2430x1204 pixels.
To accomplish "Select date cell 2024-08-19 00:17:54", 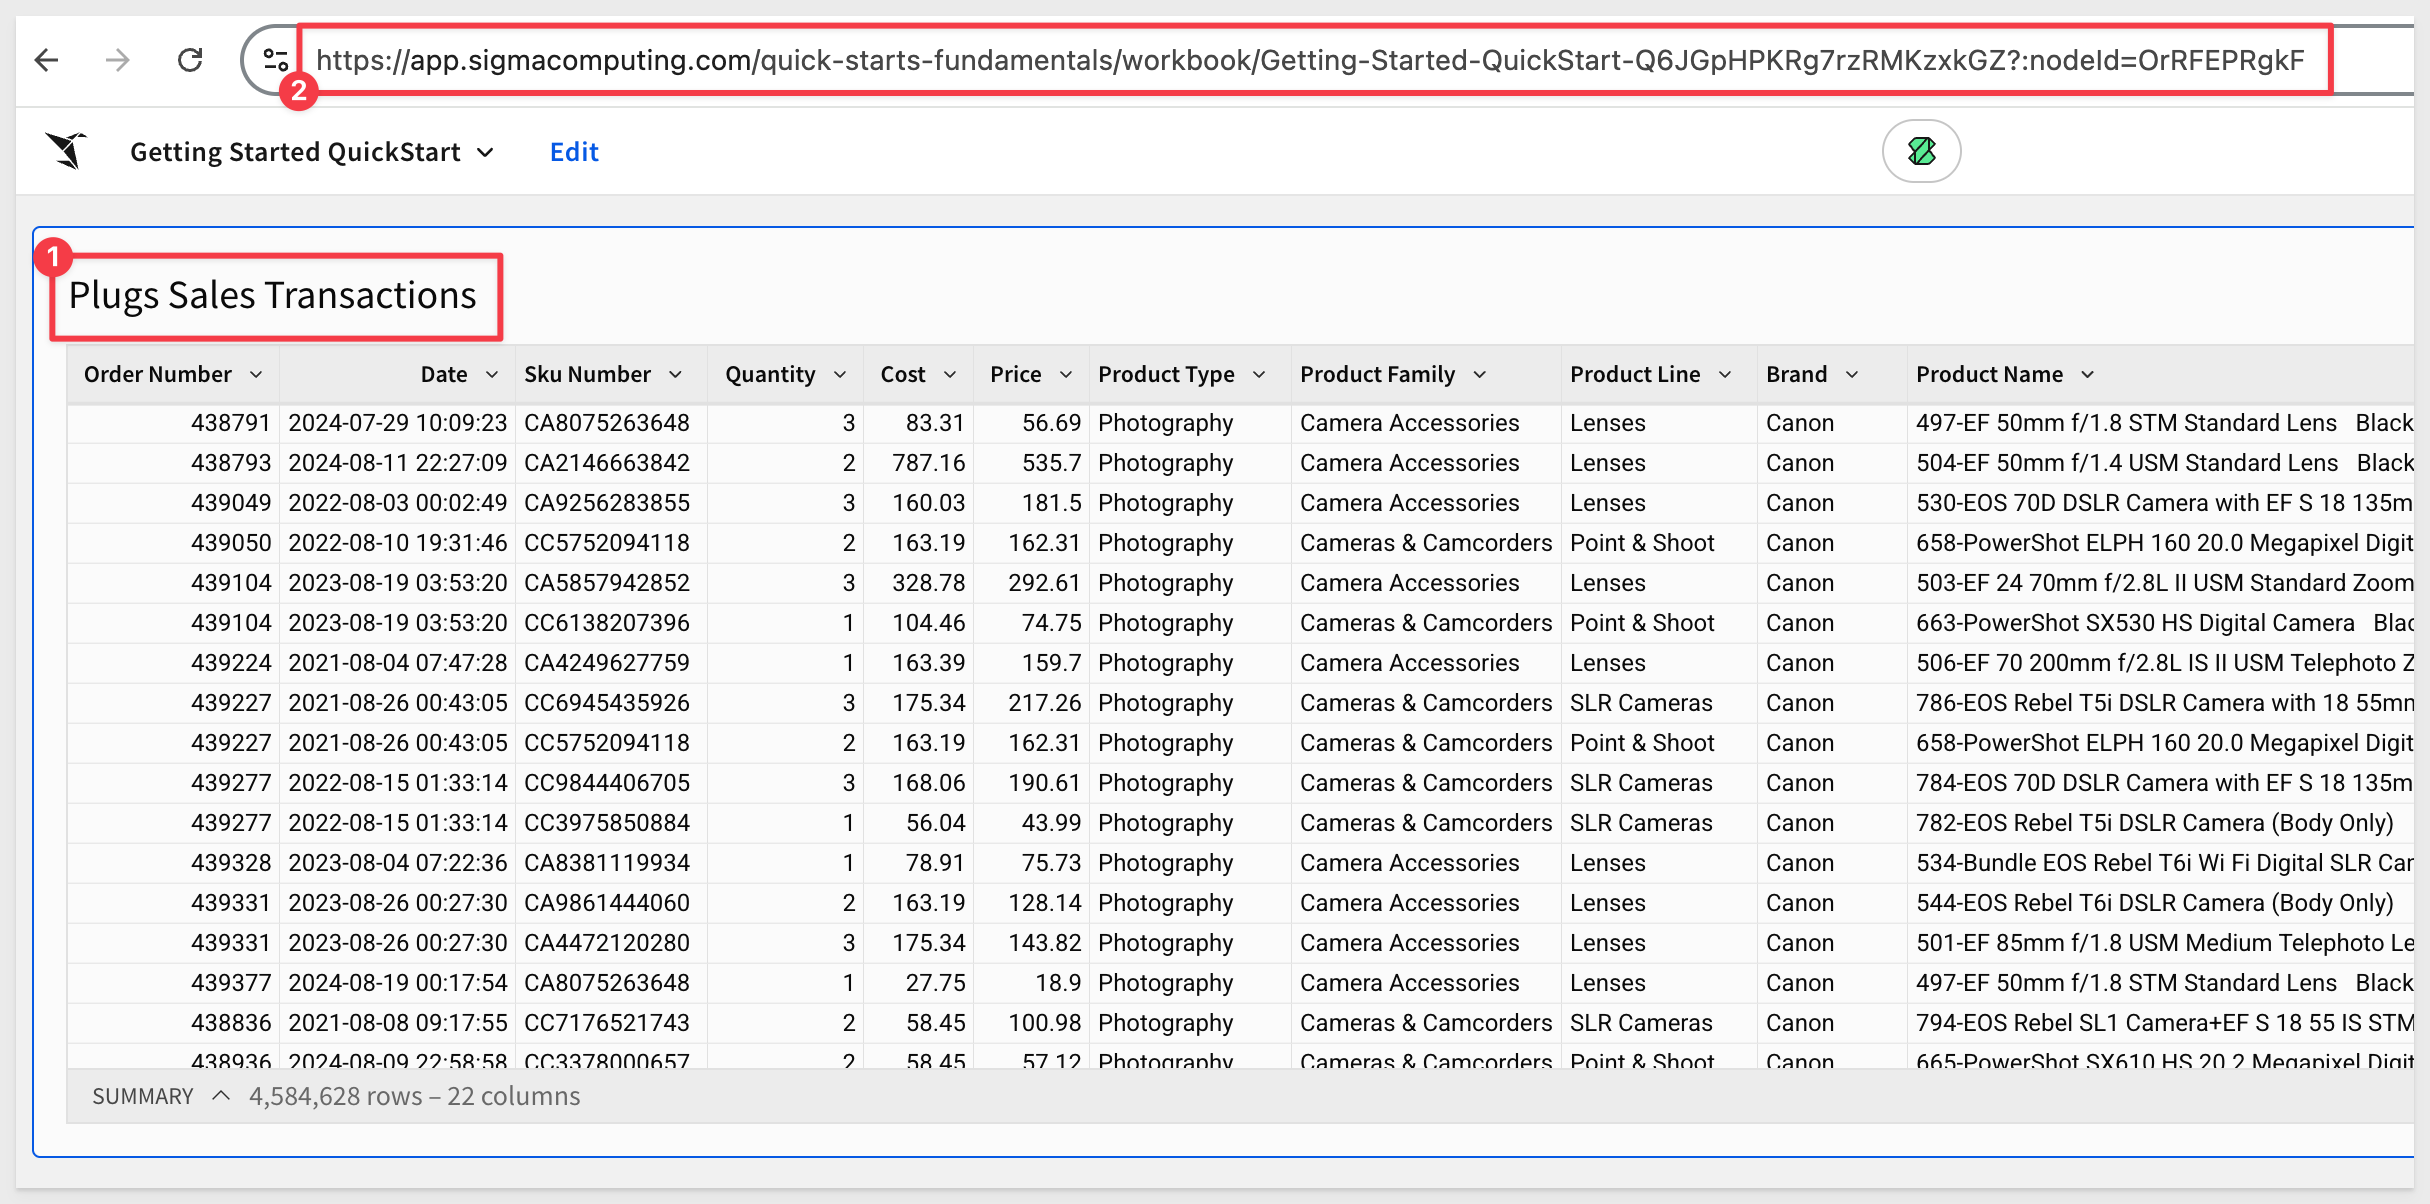I will [398, 983].
